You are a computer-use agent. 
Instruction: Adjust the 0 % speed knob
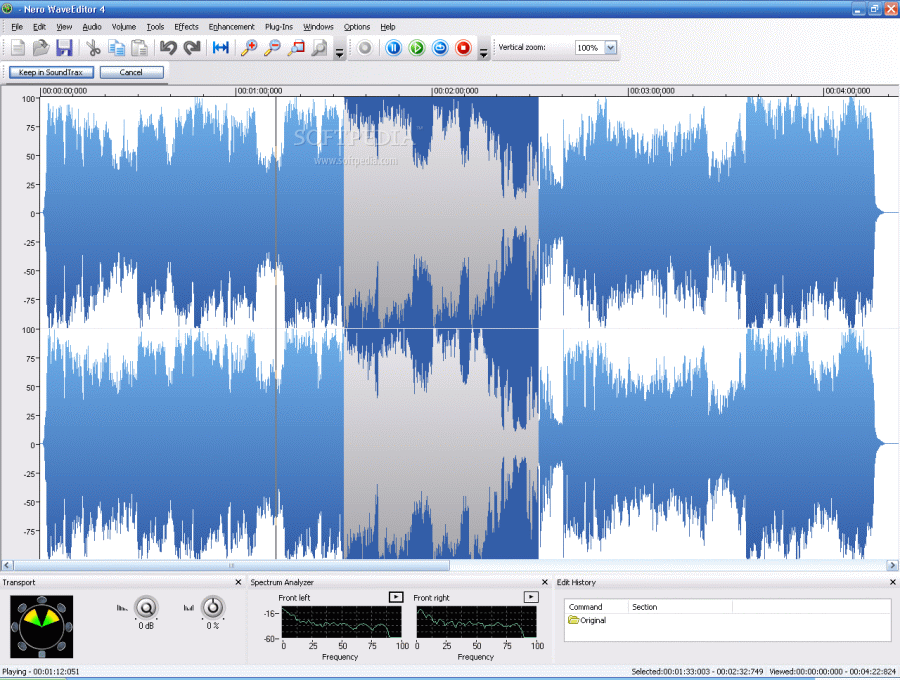213,607
